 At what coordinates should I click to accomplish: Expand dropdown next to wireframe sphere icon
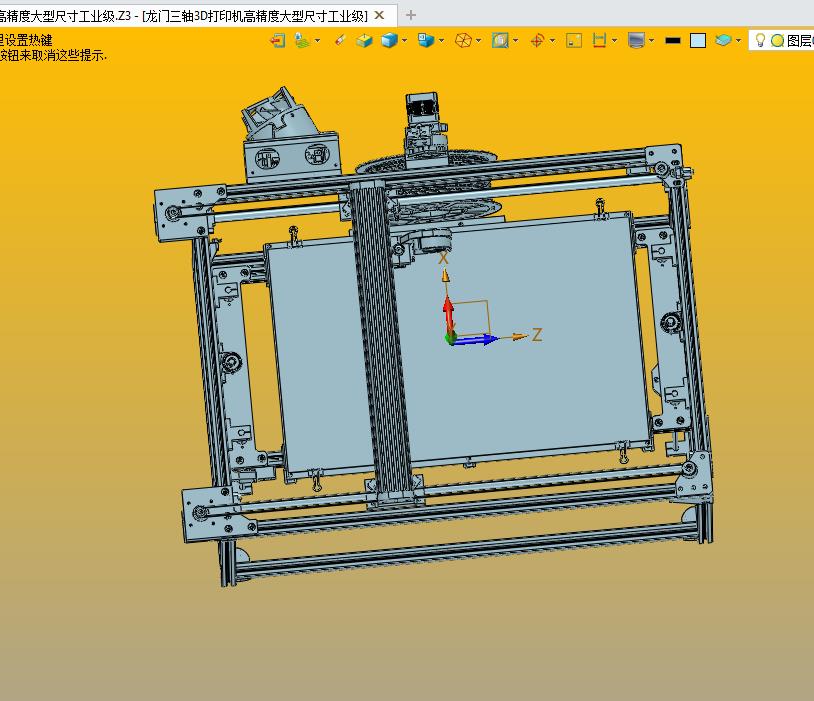point(479,40)
